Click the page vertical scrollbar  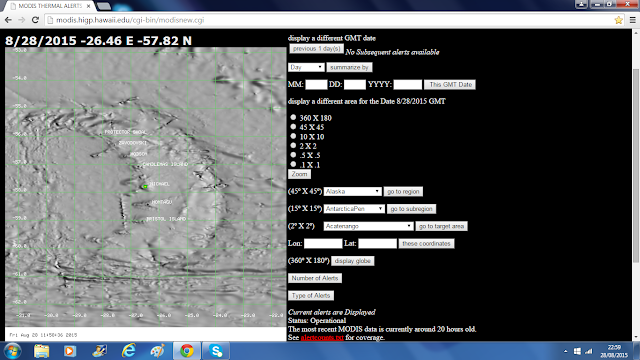(x=636, y=165)
